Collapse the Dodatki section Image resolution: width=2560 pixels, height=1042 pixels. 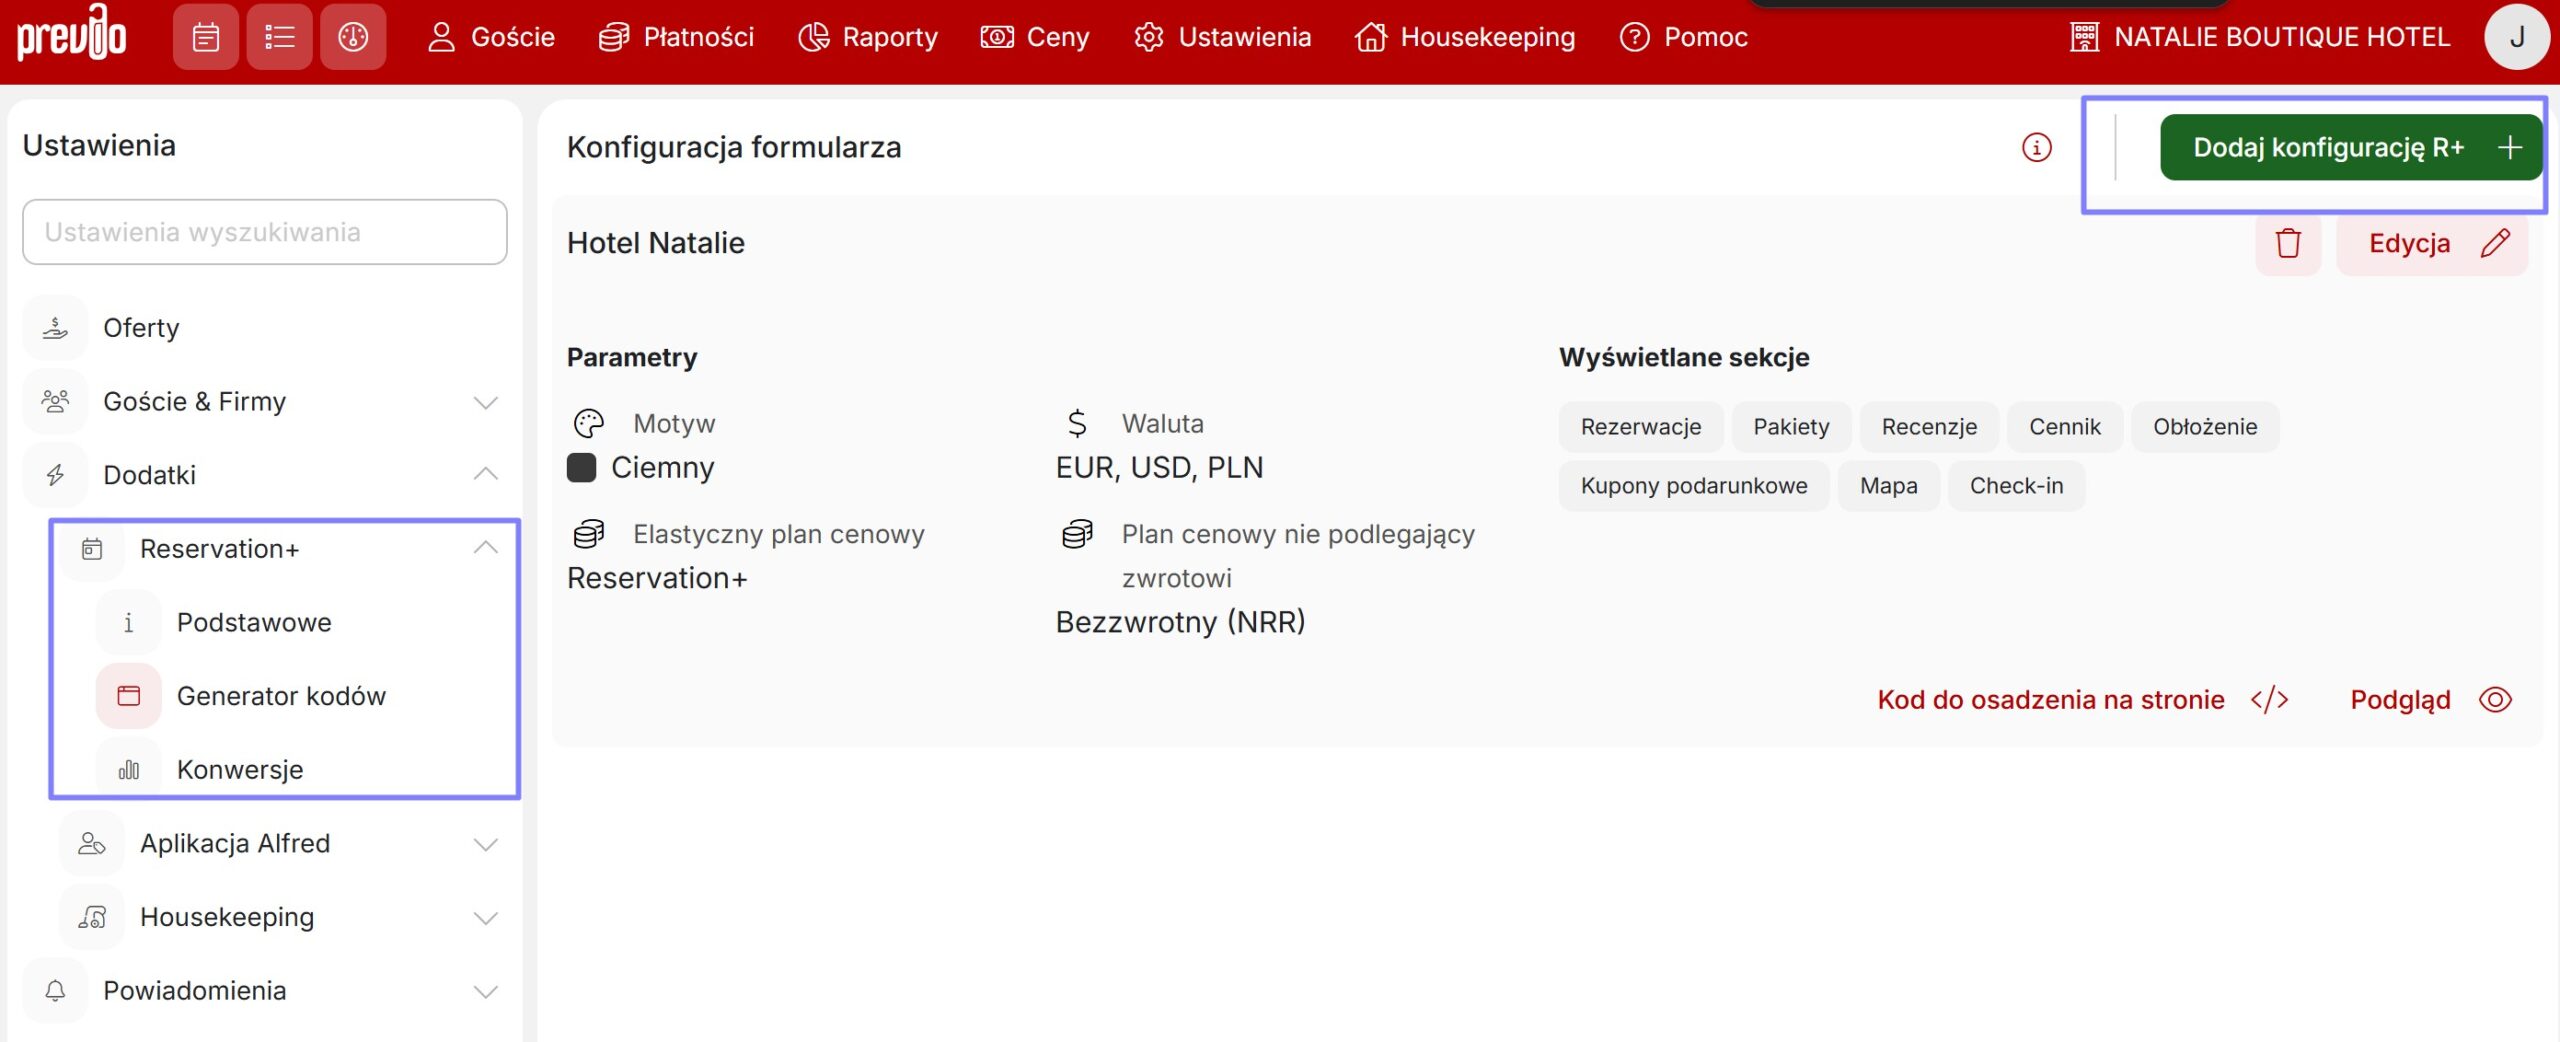[x=485, y=474]
